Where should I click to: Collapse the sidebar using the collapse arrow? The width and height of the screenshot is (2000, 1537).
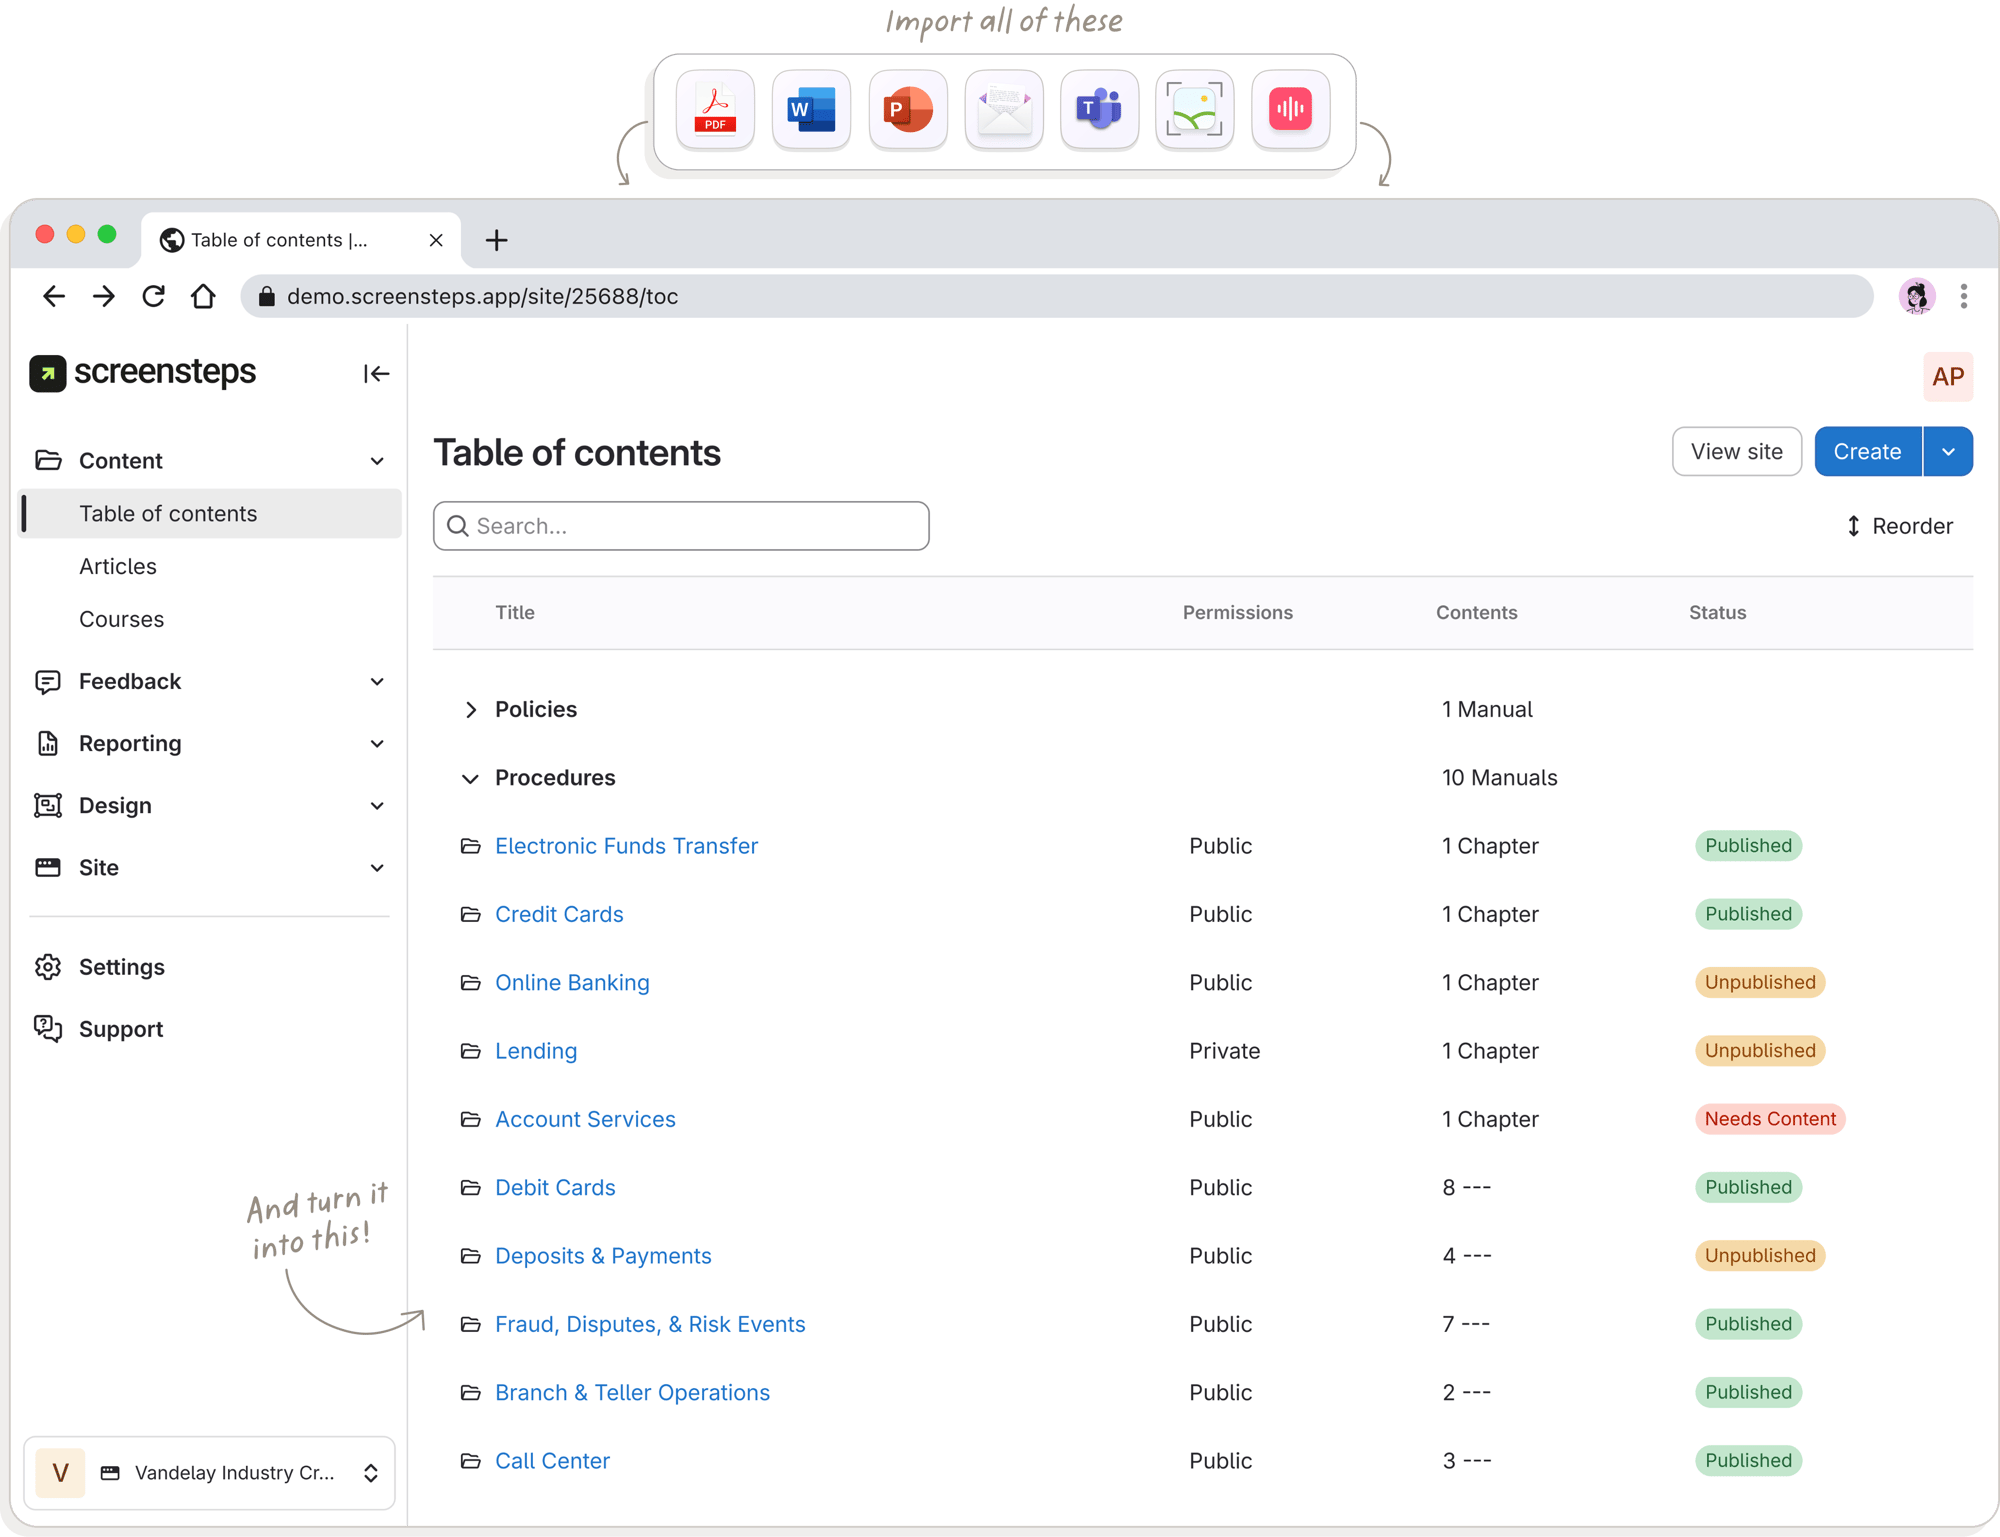click(x=376, y=373)
